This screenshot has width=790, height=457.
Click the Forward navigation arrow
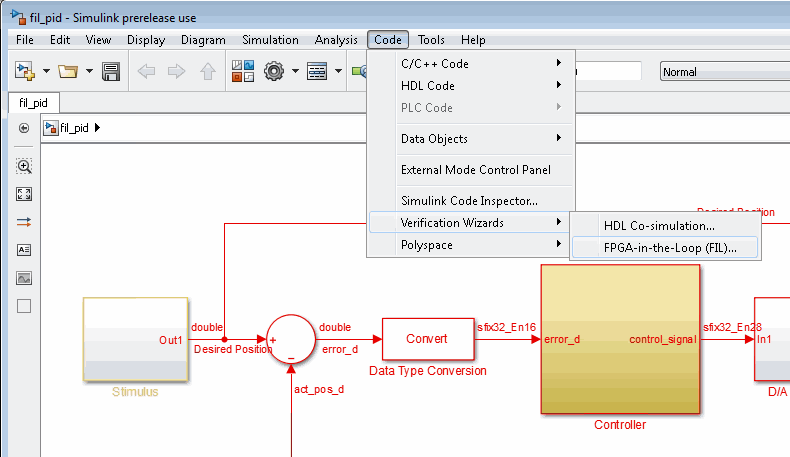coord(176,71)
